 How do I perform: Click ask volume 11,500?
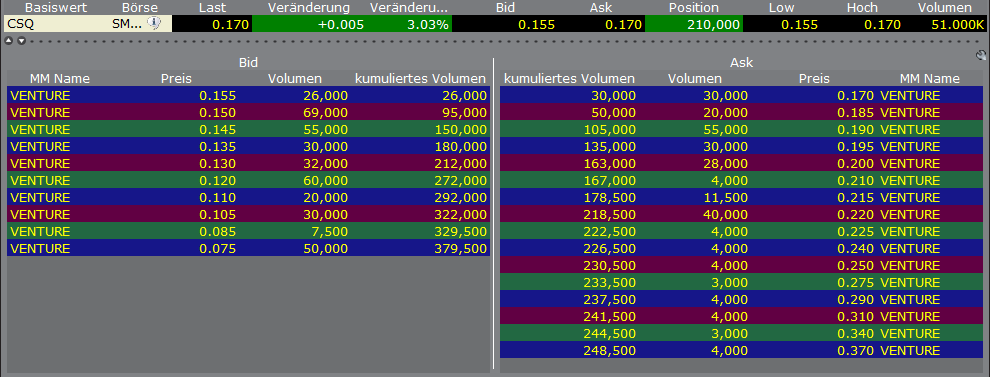click(726, 197)
